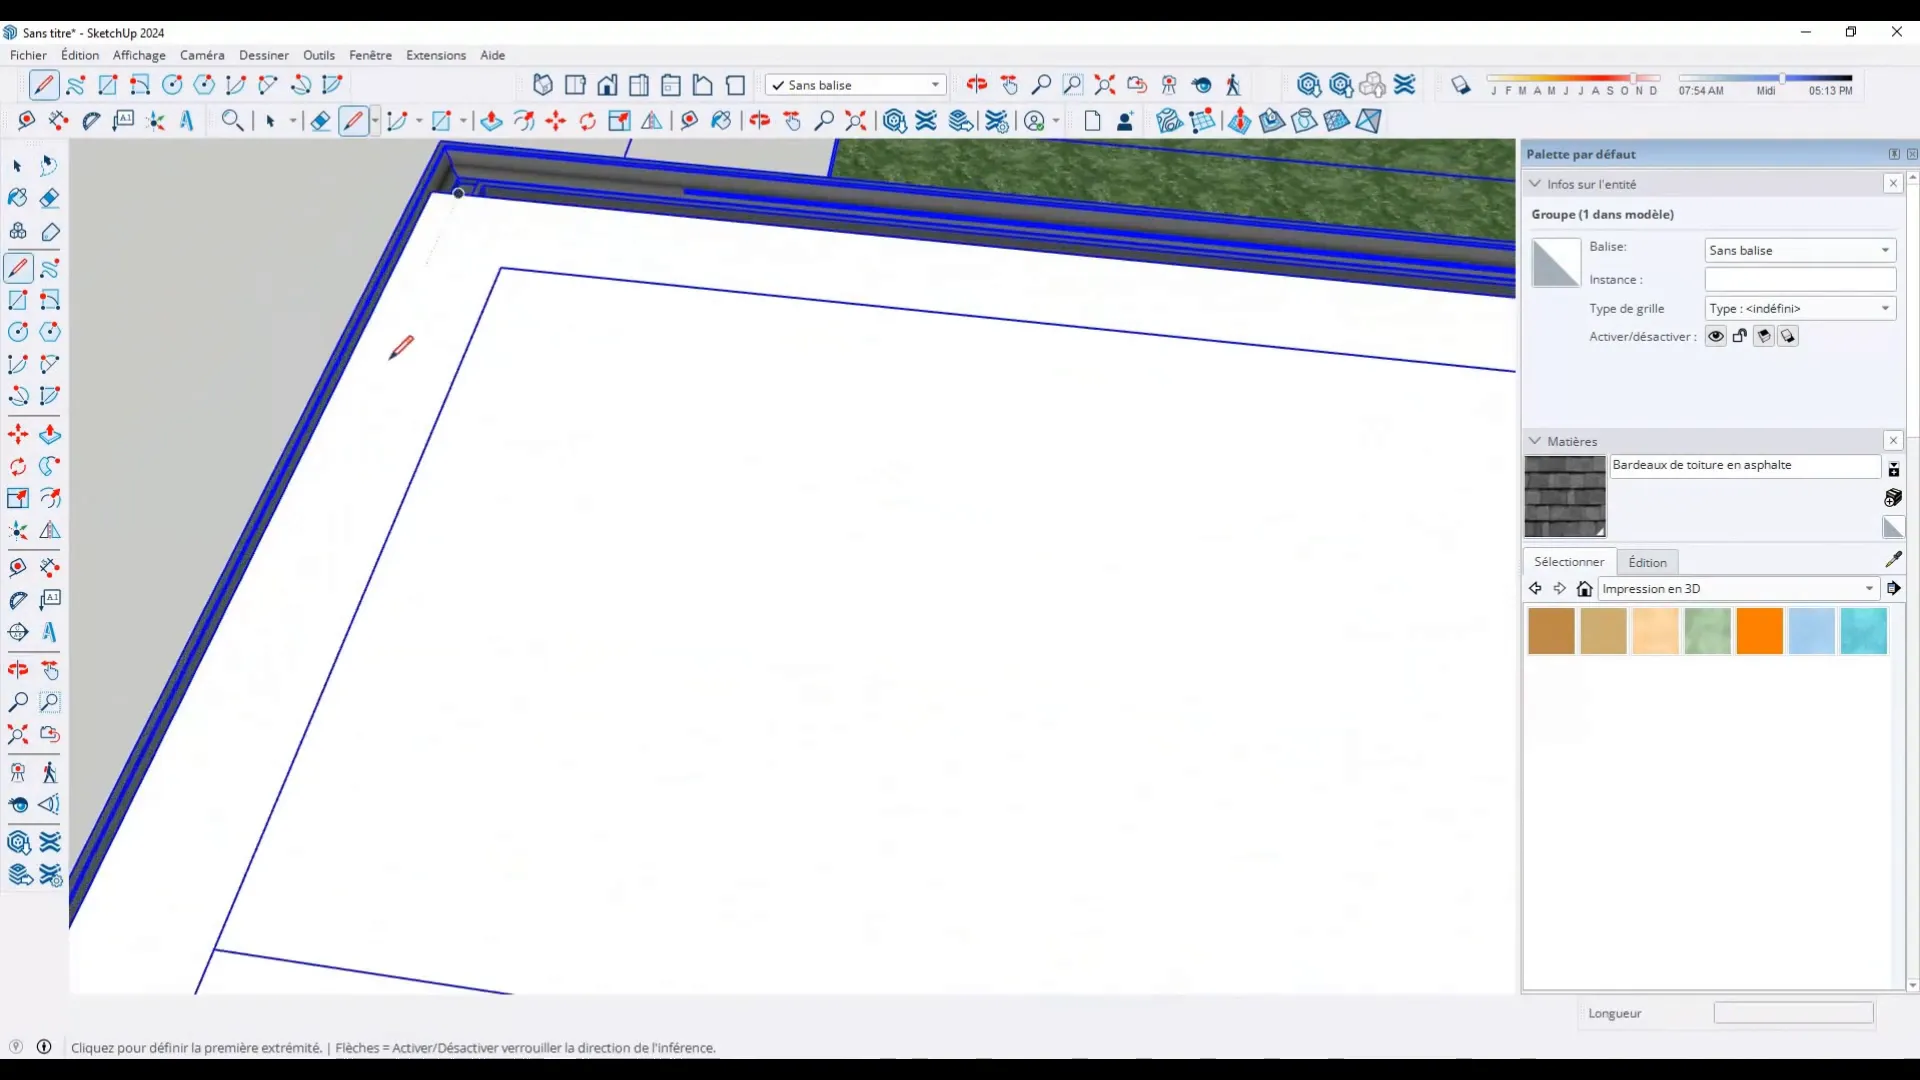Toggle visibility eye icon in entity info
Image resolution: width=1920 pixels, height=1080 pixels.
(1716, 336)
